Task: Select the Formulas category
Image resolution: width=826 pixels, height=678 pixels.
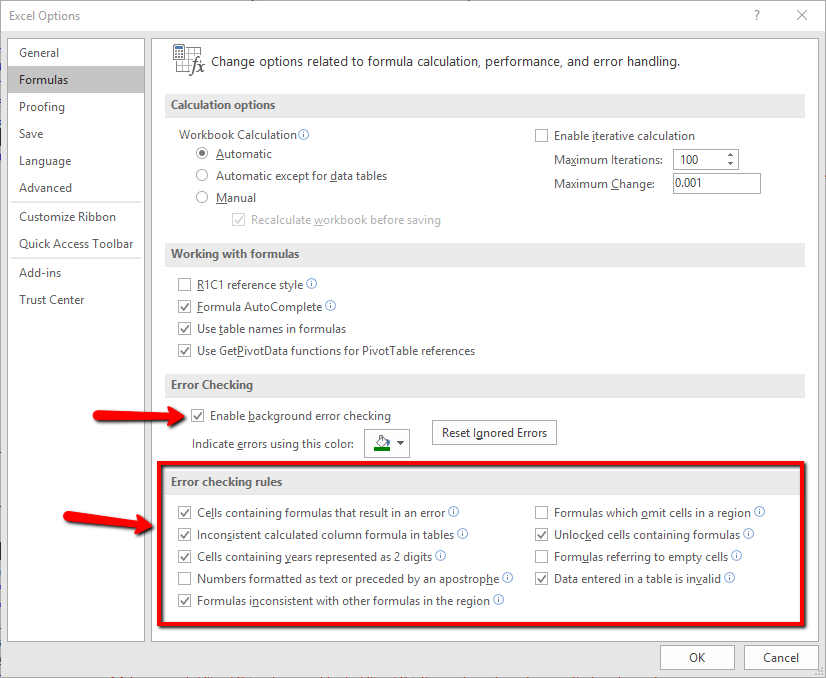Action: pyautogui.click(x=76, y=80)
